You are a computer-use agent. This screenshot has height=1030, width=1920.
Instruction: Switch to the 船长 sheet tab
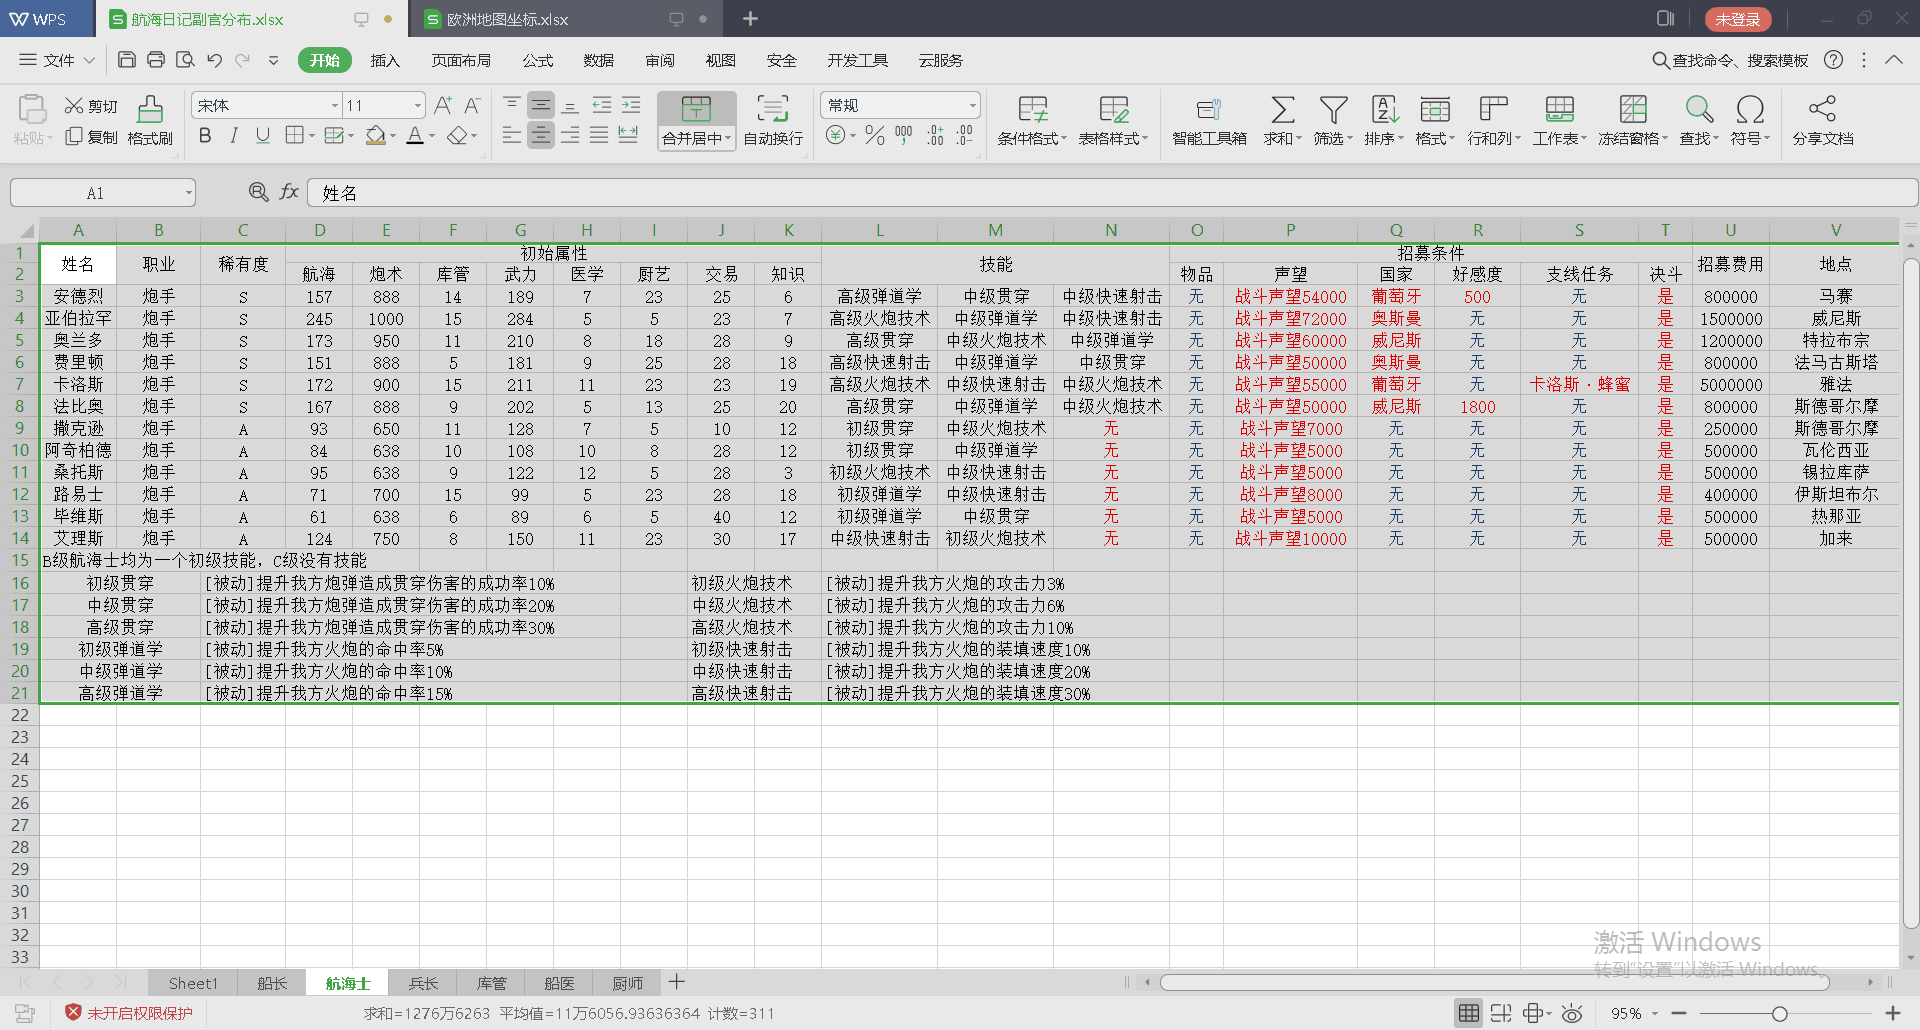point(272,983)
